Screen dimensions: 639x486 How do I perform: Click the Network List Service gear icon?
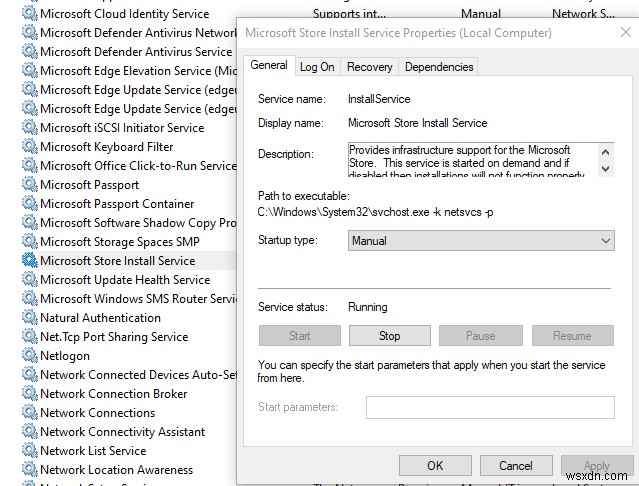point(29,451)
